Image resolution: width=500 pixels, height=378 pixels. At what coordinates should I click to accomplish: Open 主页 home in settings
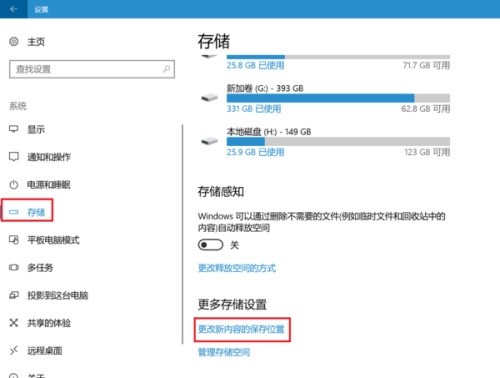36,42
